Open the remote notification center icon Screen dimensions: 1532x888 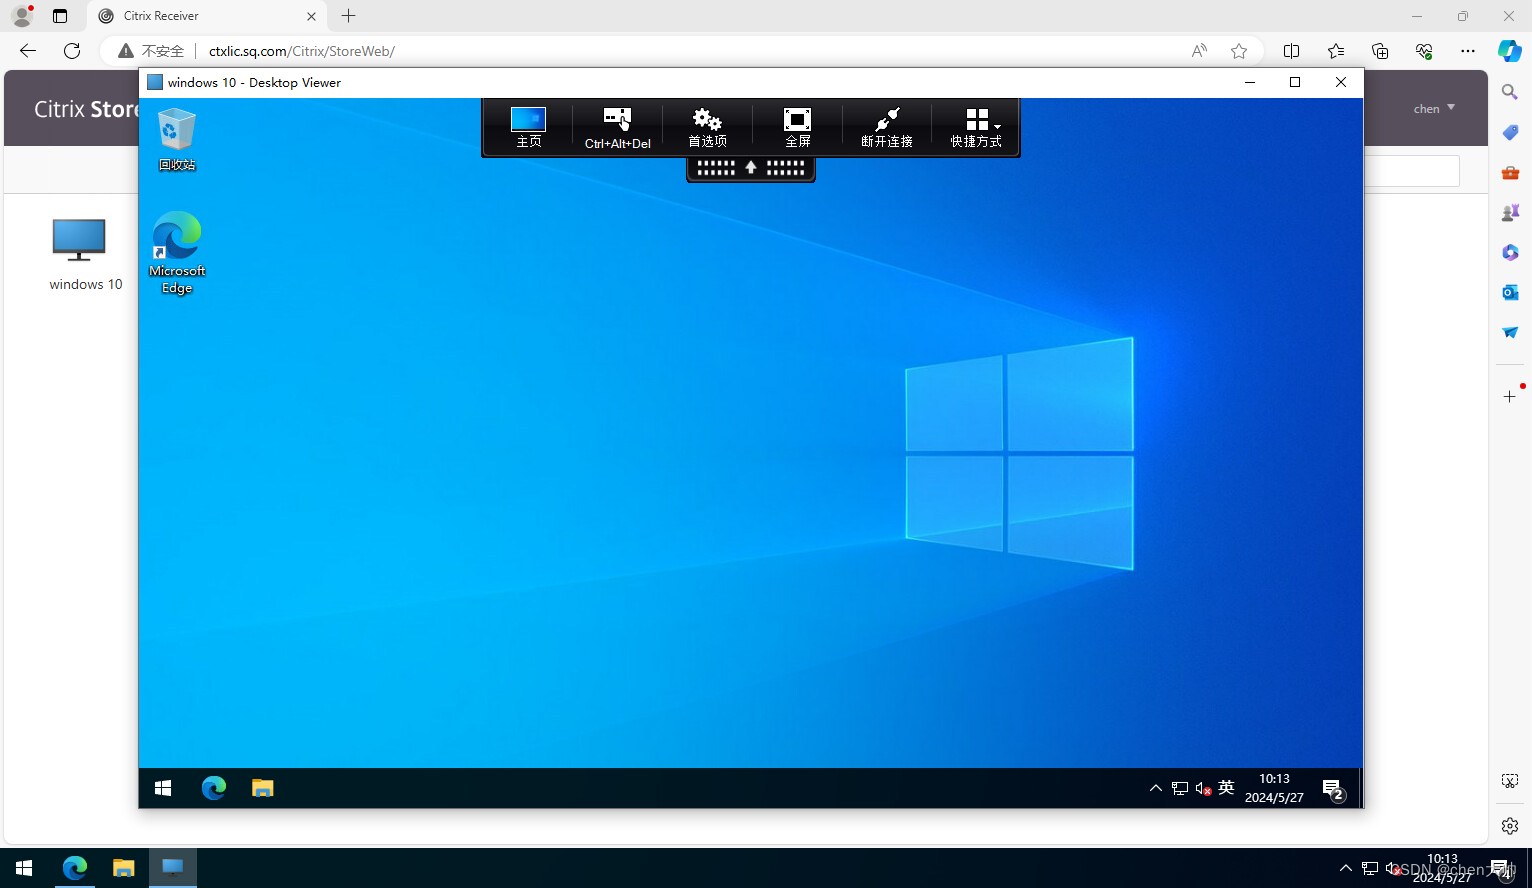(x=1333, y=789)
